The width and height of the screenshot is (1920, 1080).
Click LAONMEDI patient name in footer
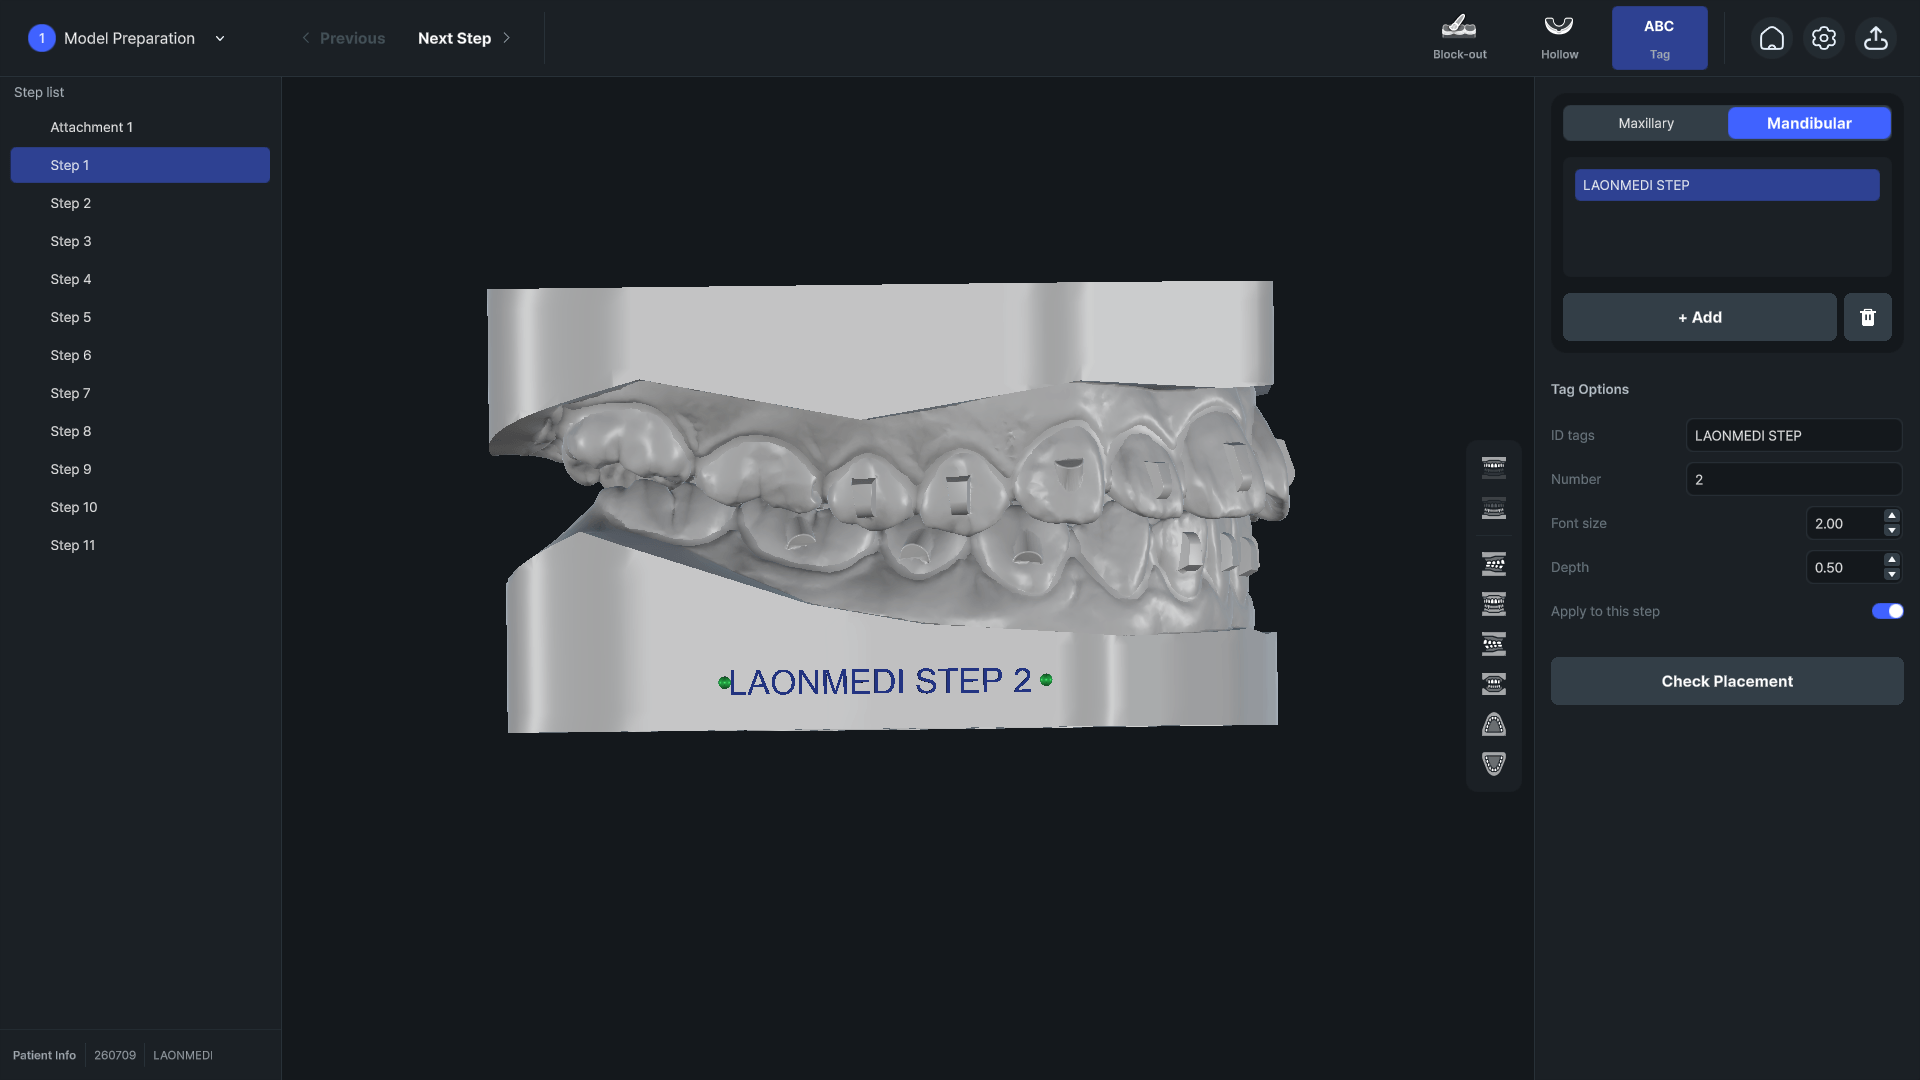[183, 1055]
